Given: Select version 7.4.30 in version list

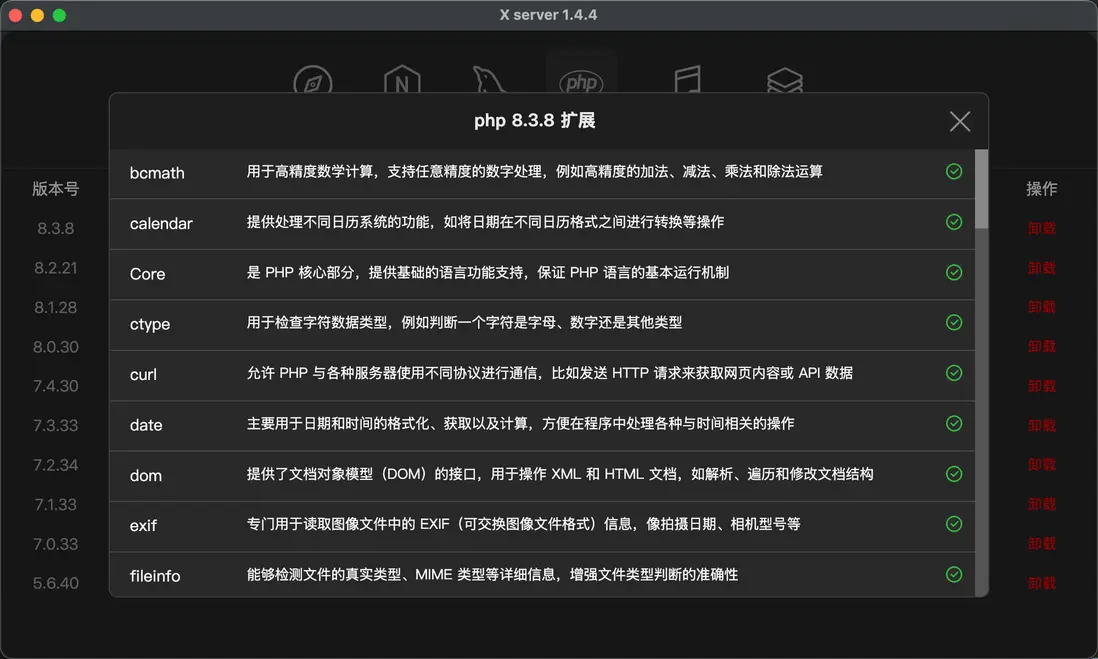Looking at the screenshot, I should click(x=55, y=386).
